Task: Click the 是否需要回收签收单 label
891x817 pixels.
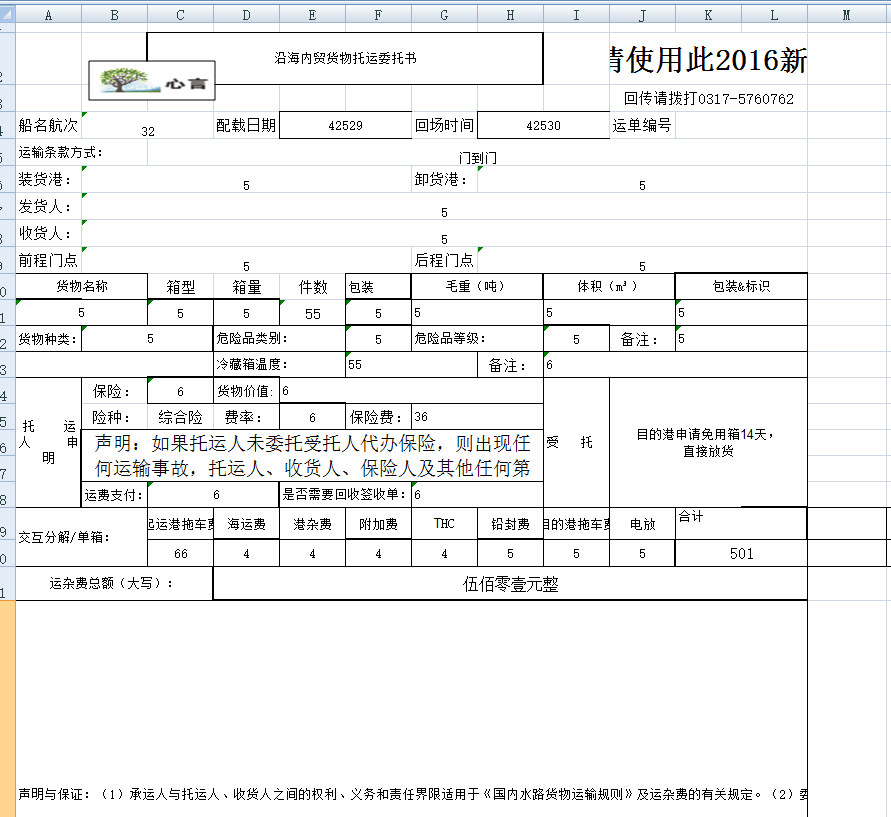Action: [345, 495]
